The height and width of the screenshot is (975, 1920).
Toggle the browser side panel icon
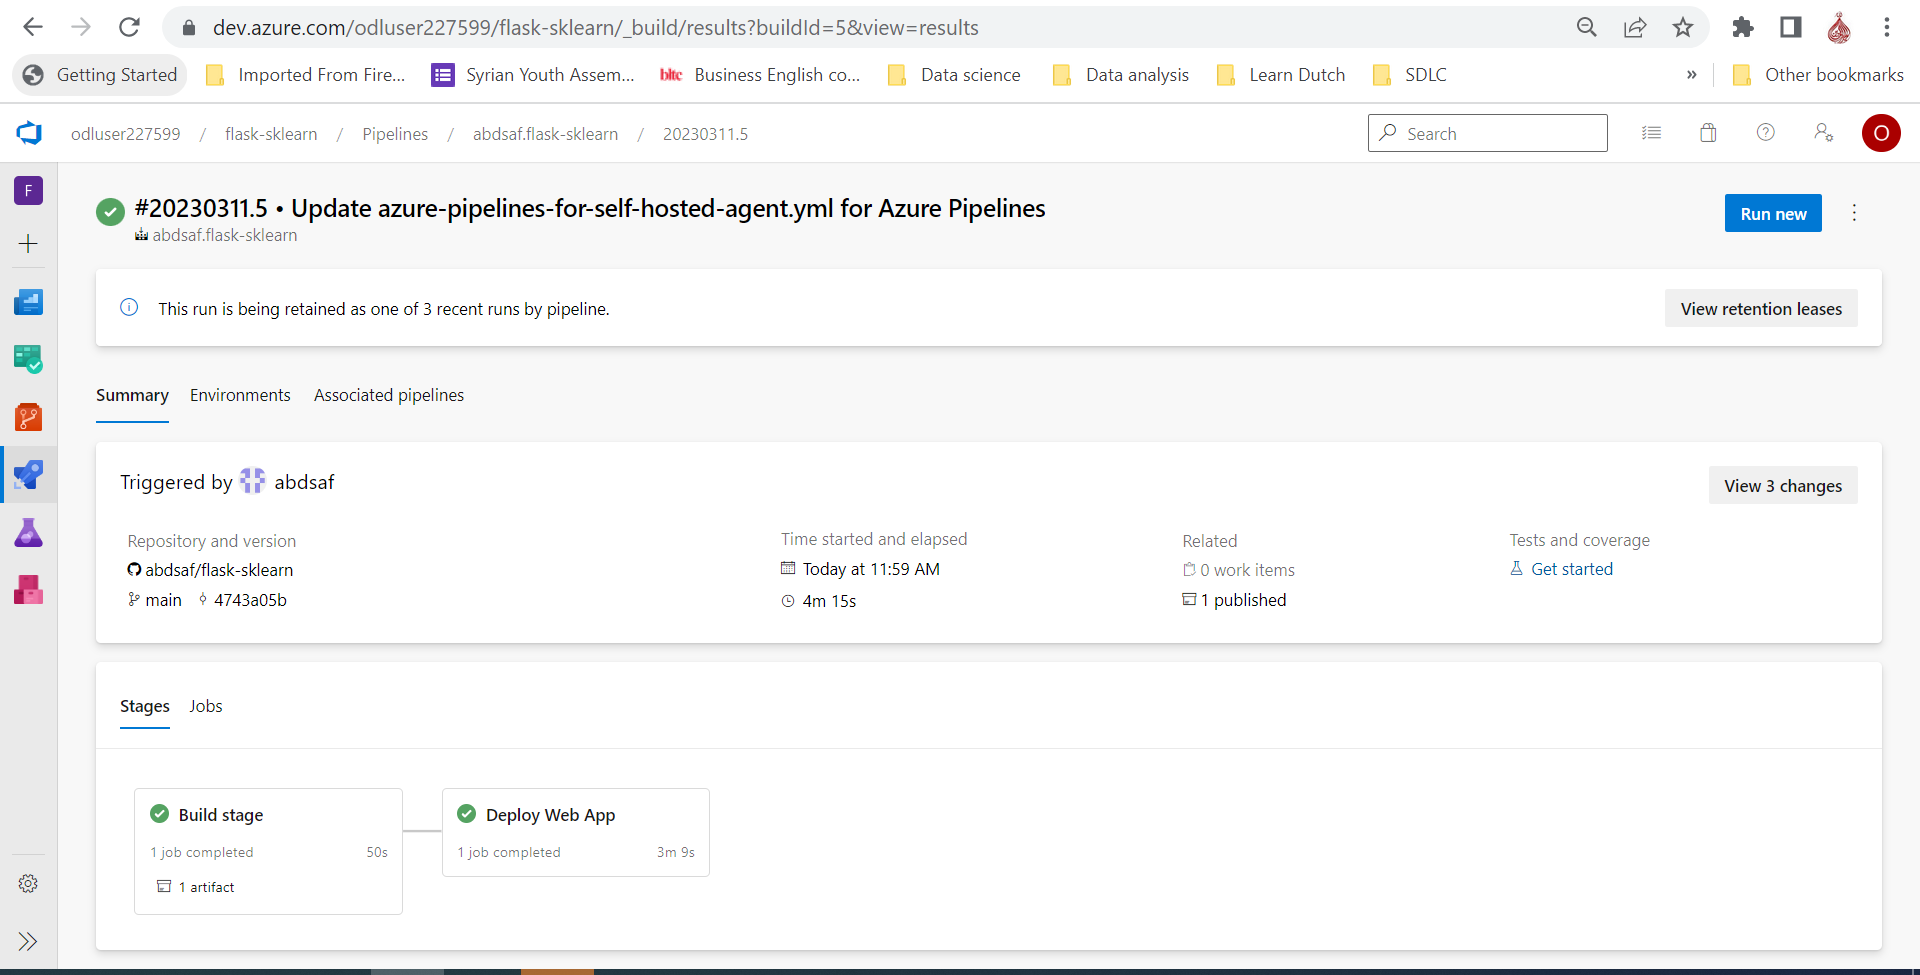pos(1791,27)
